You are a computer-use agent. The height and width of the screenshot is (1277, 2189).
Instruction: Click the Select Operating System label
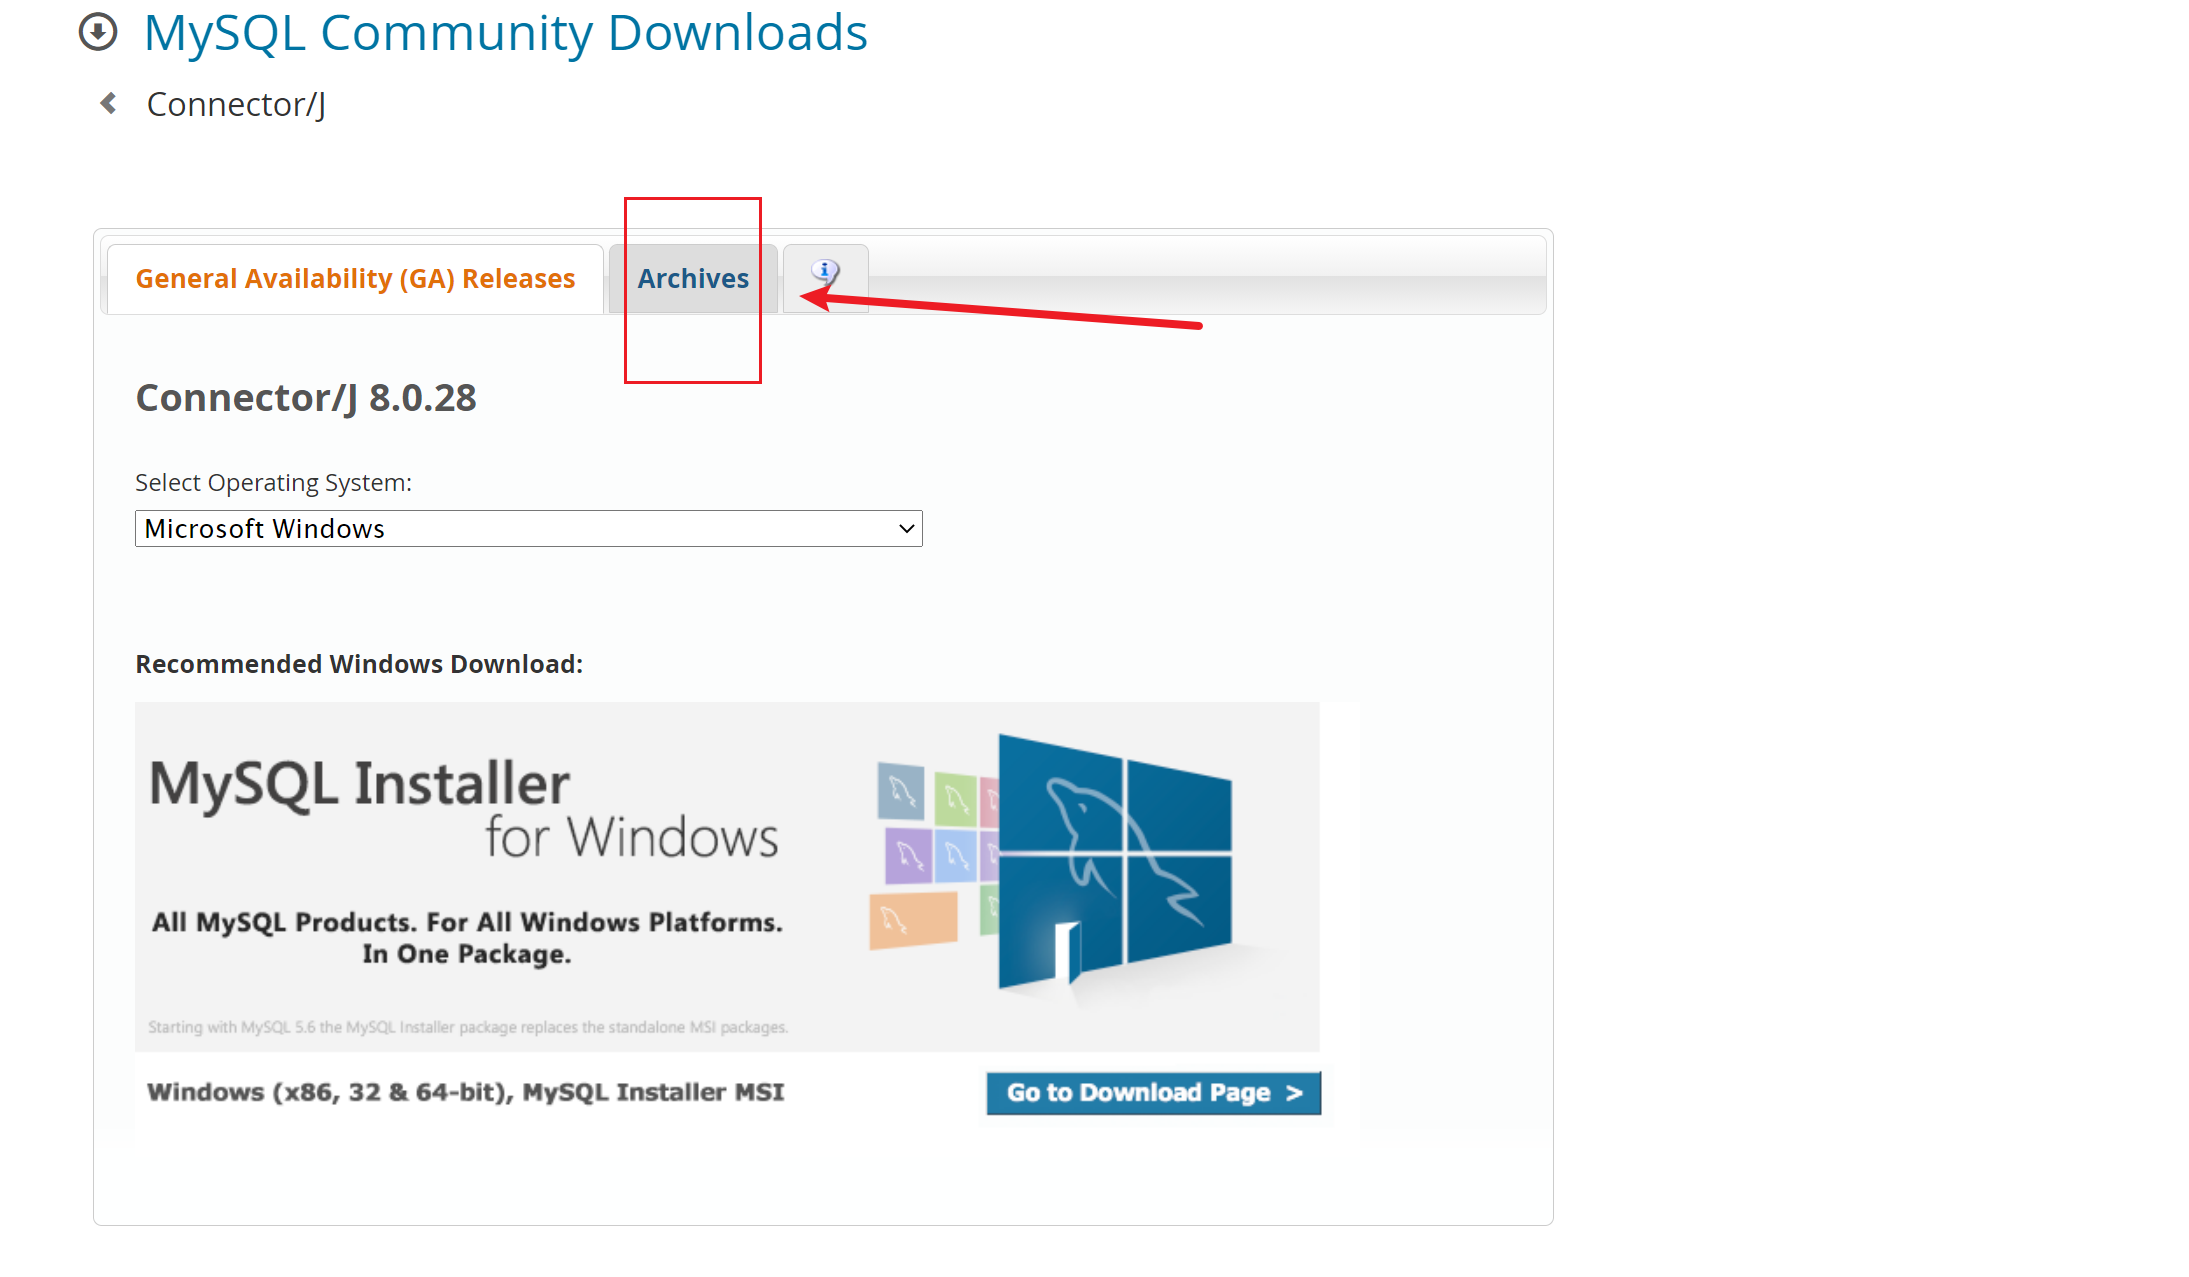click(273, 483)
